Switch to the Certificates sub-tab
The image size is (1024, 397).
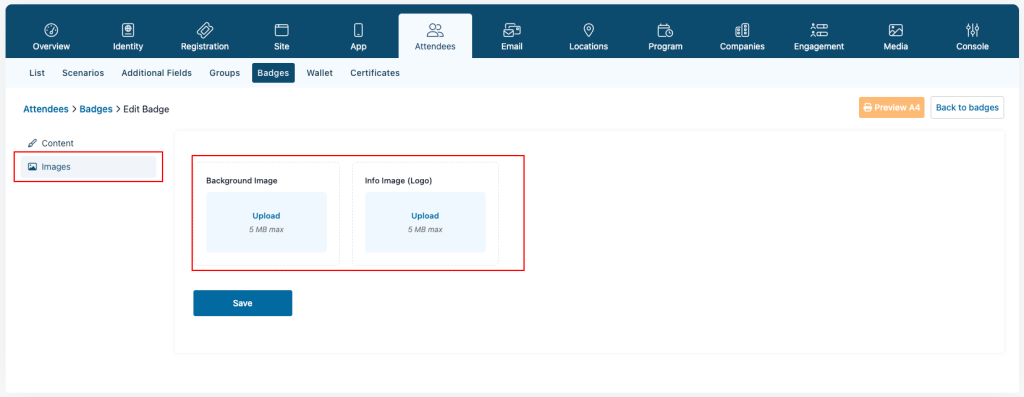(375, 73)
